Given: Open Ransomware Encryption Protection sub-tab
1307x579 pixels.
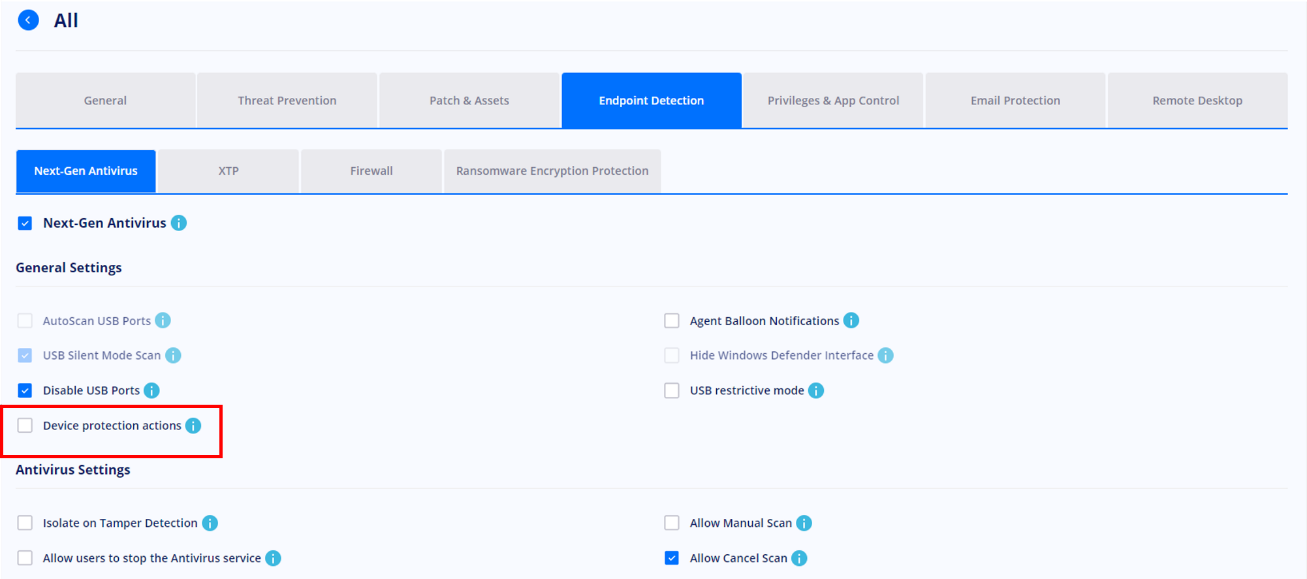Looking at the screenshot, I should click(552, 171).
